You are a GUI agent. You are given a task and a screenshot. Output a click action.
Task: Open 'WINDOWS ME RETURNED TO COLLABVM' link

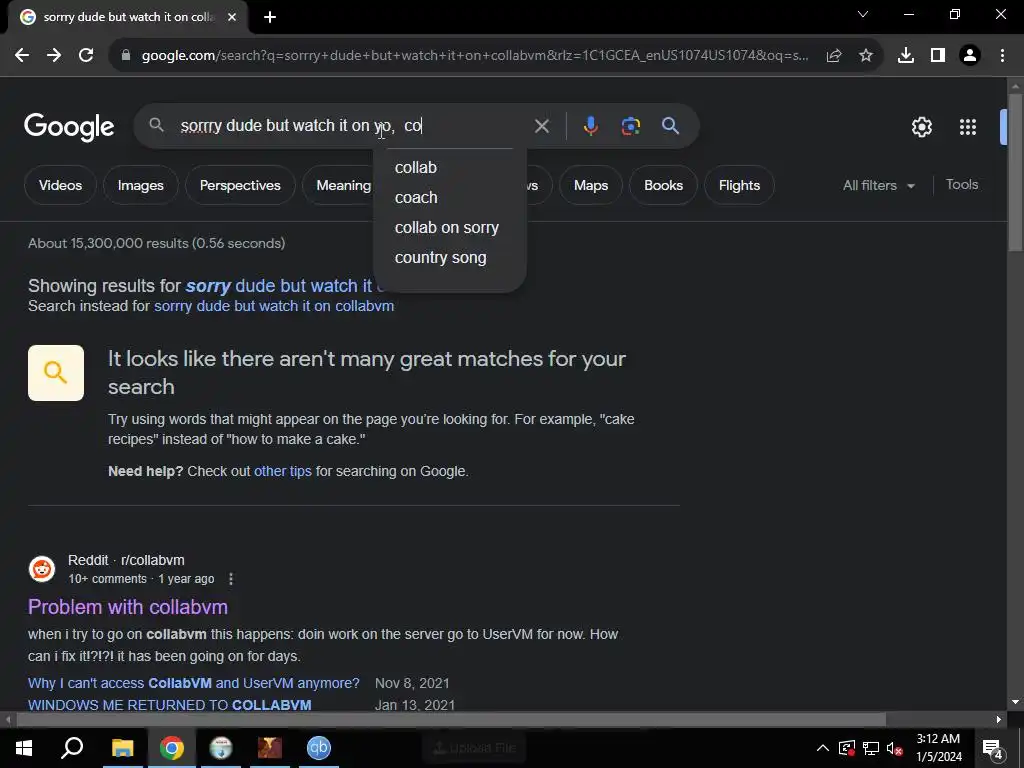[170, 705]
